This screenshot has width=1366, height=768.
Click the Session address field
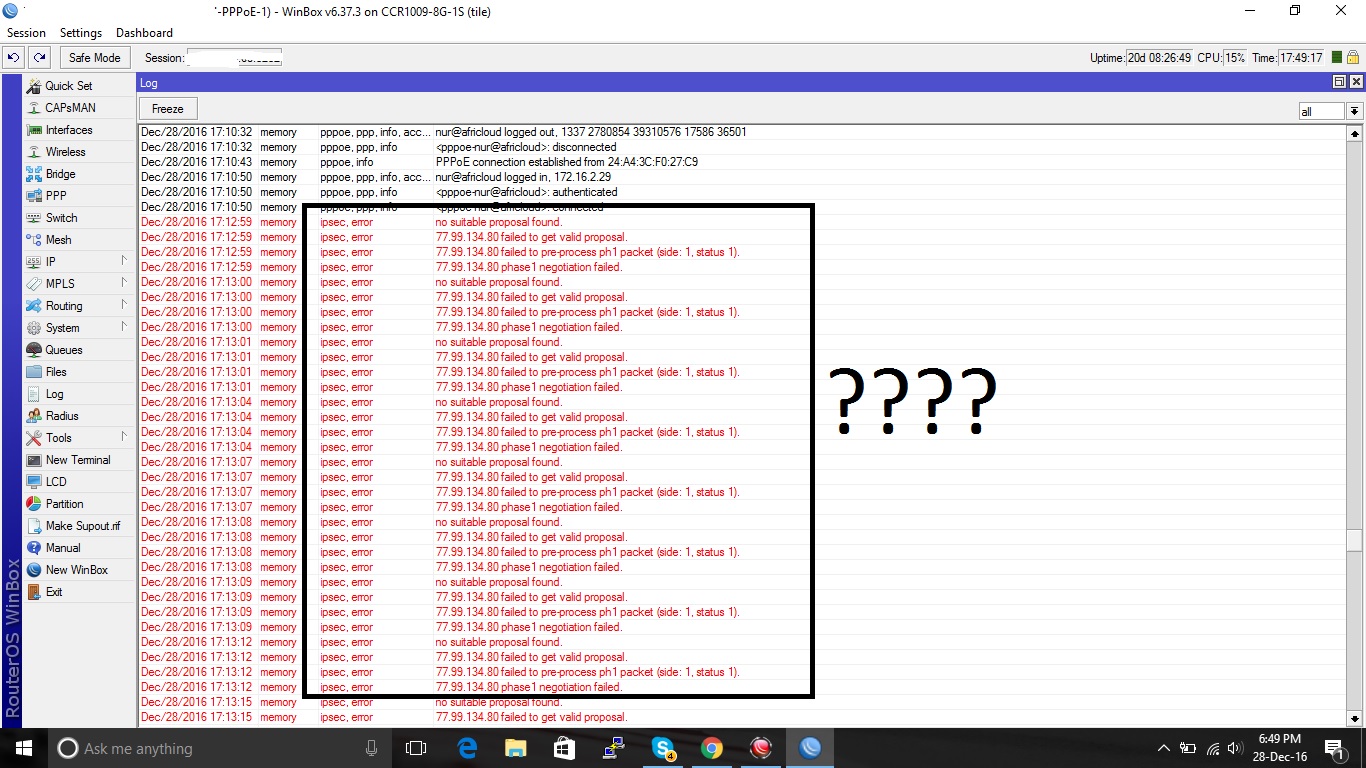234,58
